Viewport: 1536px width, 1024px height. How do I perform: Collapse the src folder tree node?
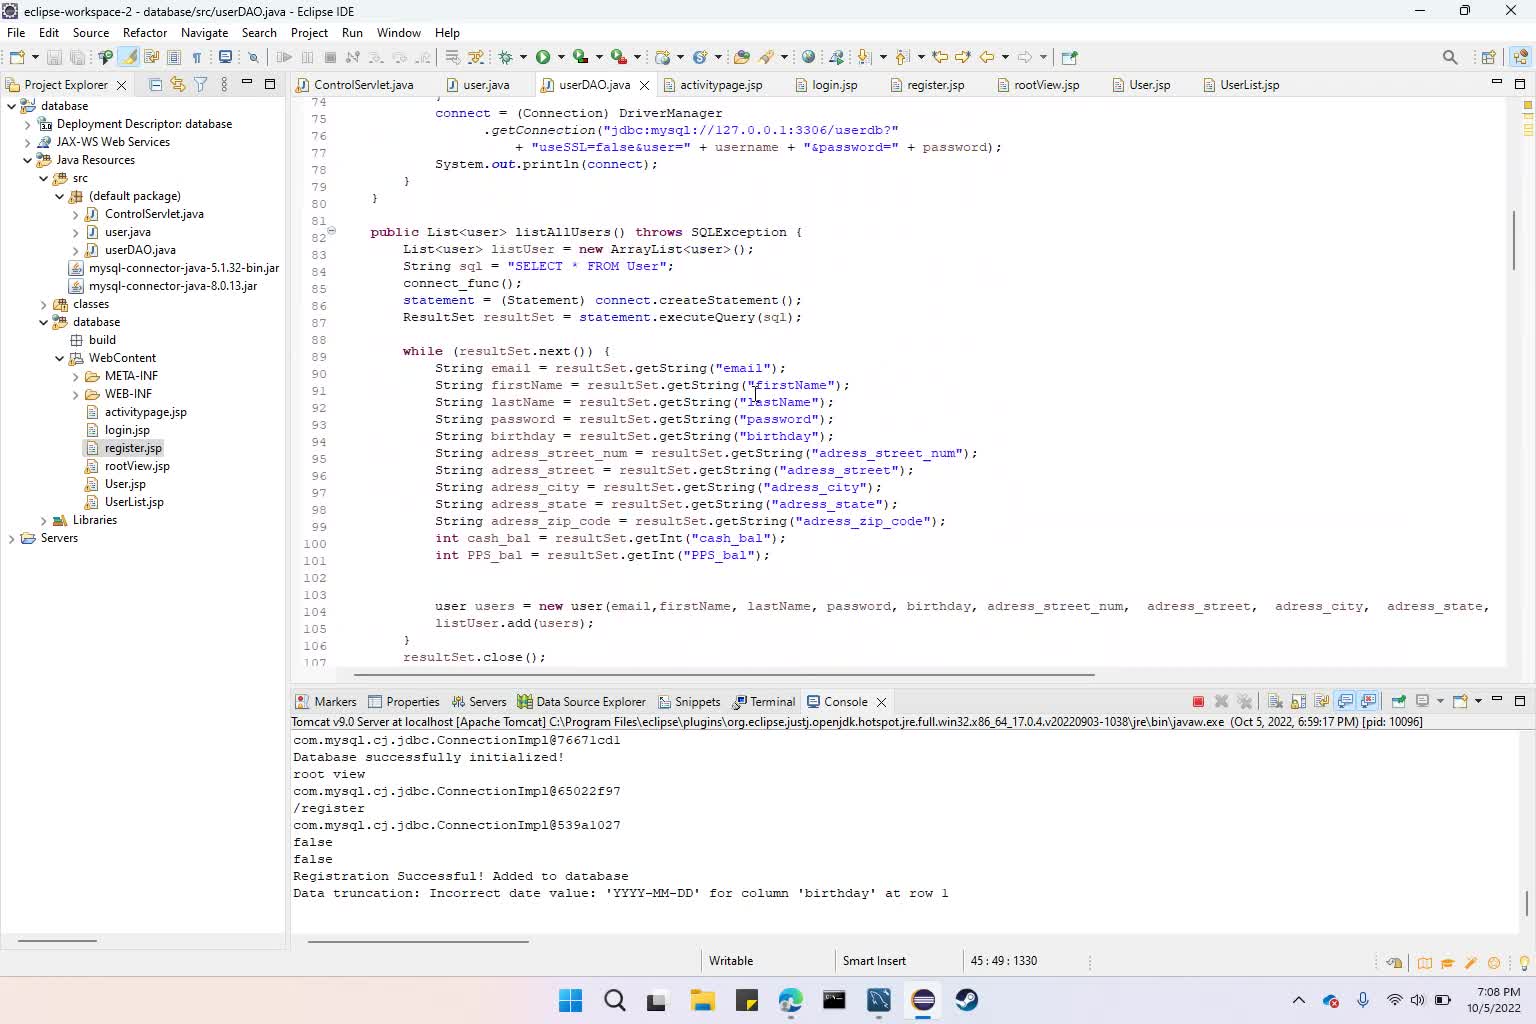coord(44,178)
